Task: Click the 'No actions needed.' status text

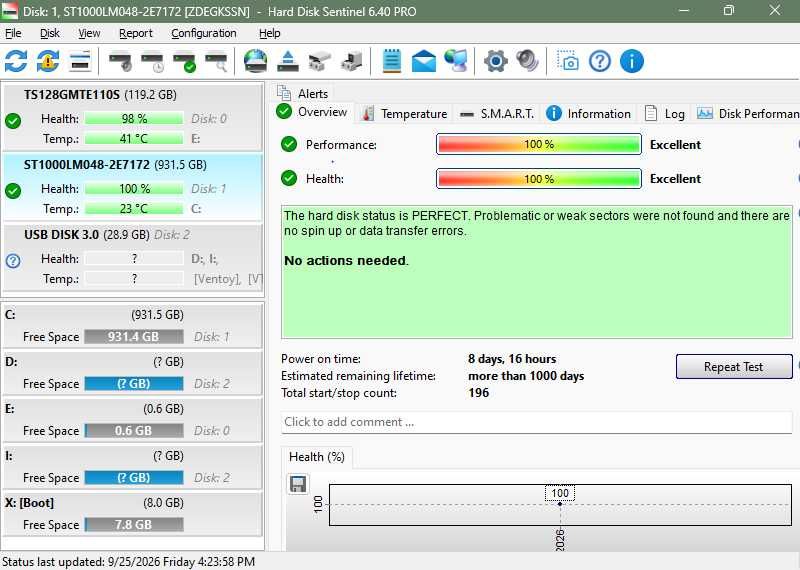Action: (x=346, y=261)
